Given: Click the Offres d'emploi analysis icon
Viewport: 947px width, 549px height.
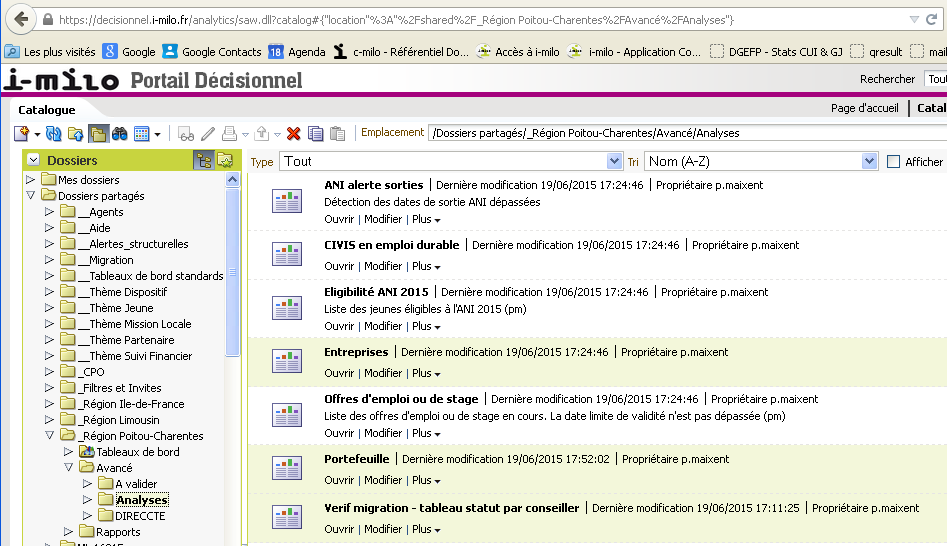Looking at the screenshot, I should point(287,415).
